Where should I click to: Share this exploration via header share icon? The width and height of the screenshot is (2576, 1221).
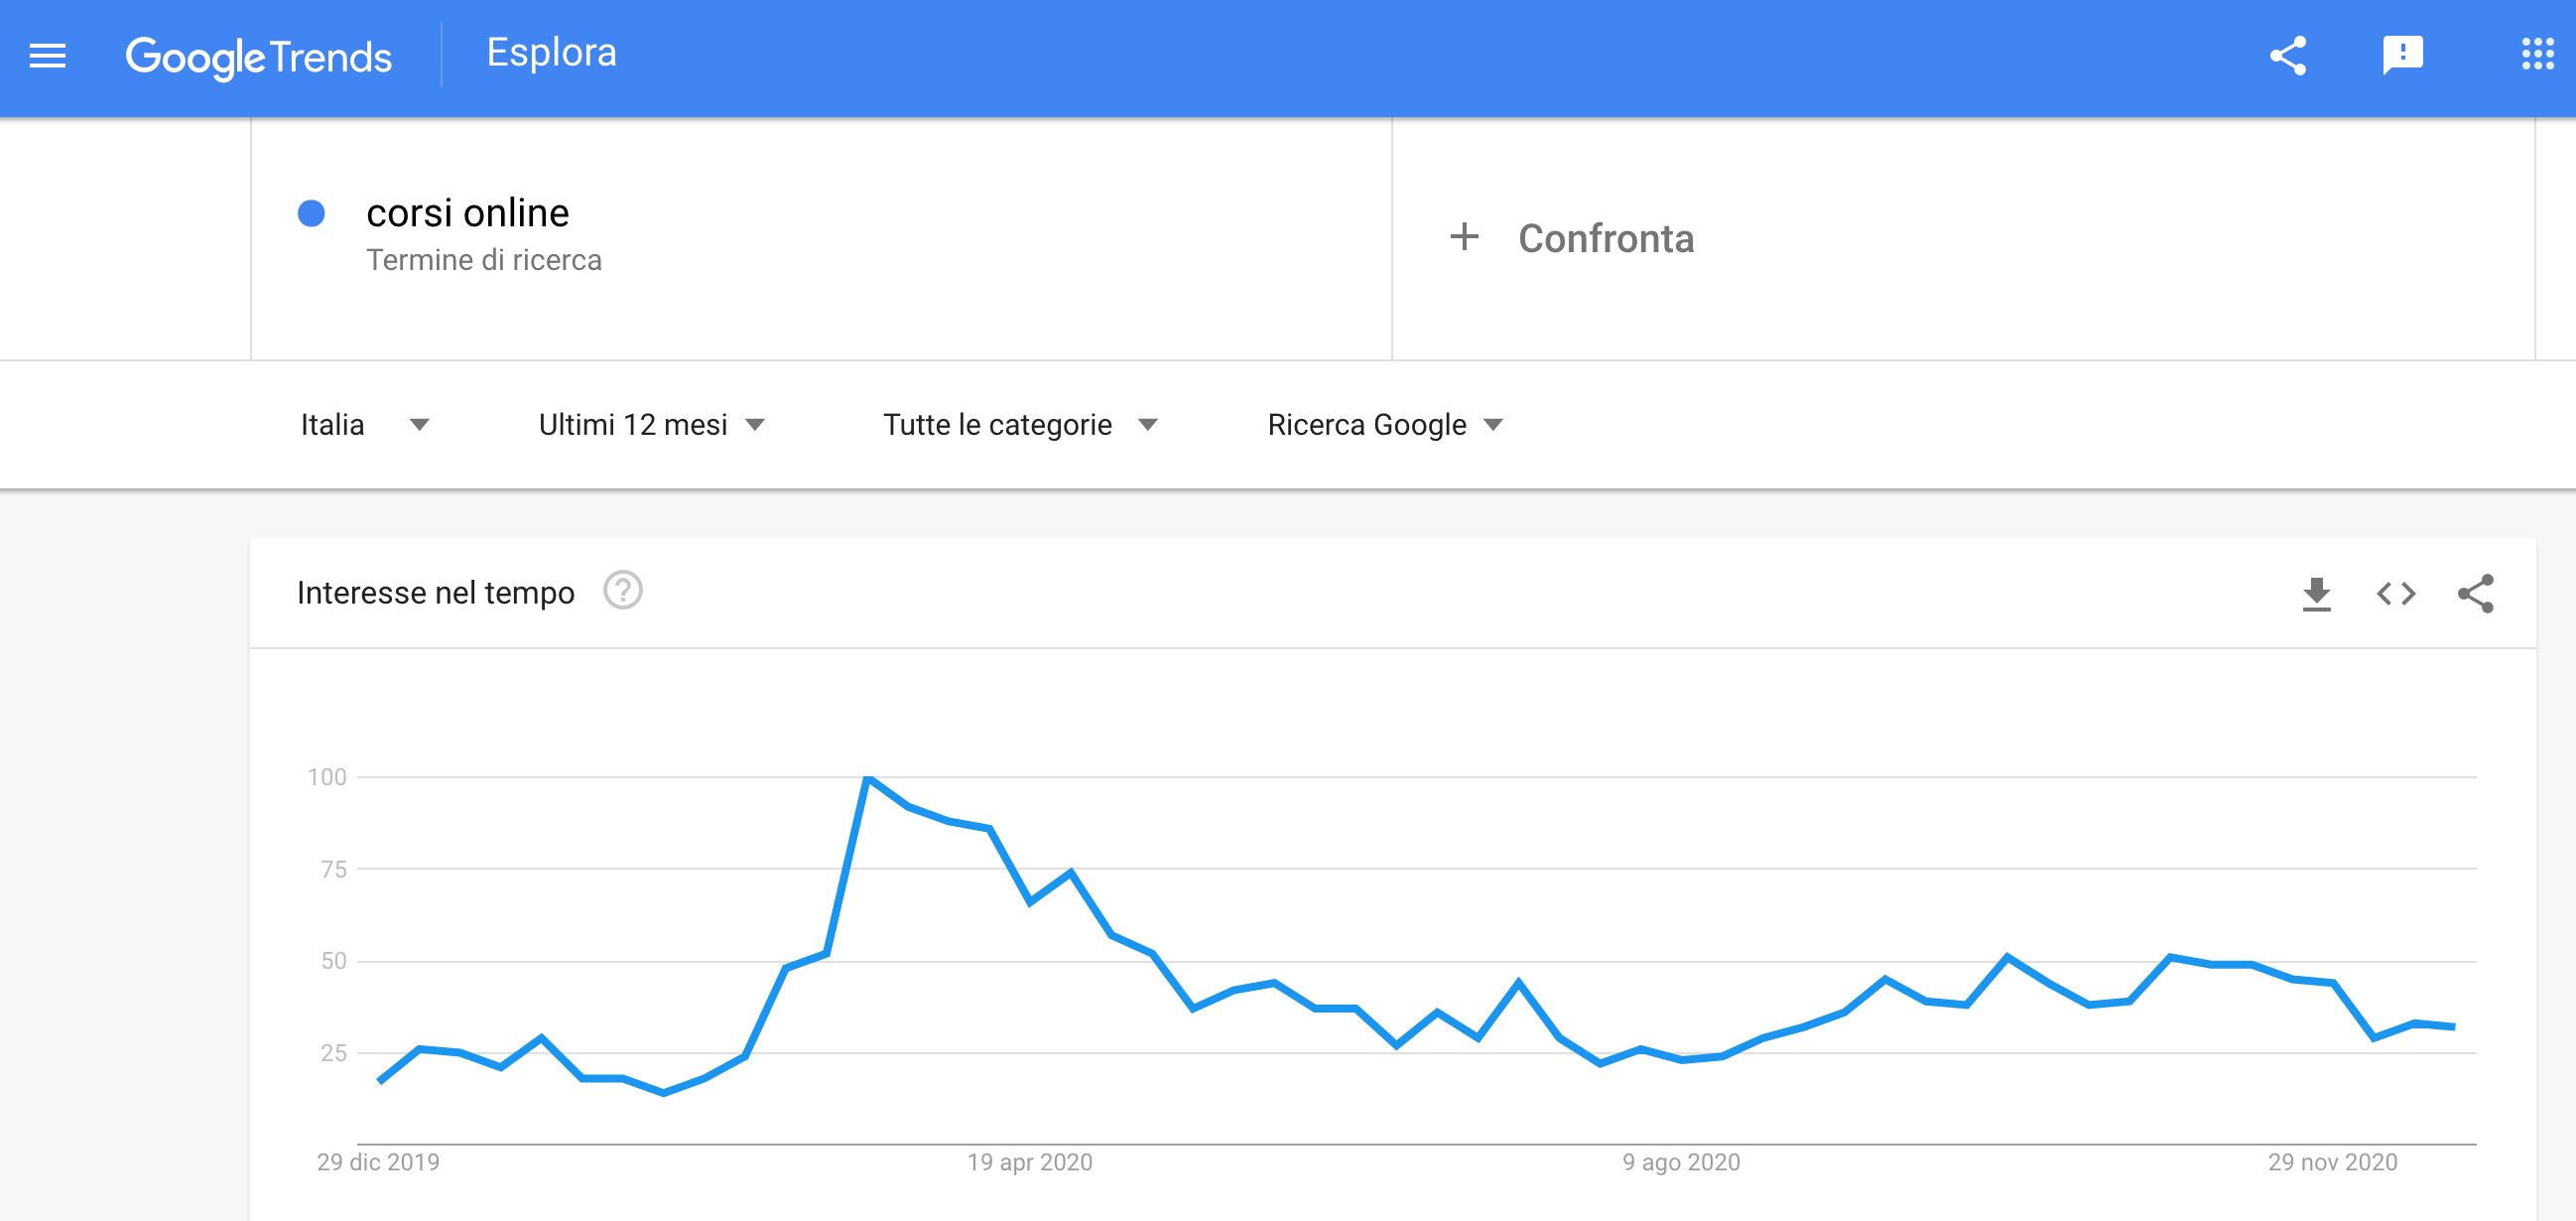point(2288,55)
